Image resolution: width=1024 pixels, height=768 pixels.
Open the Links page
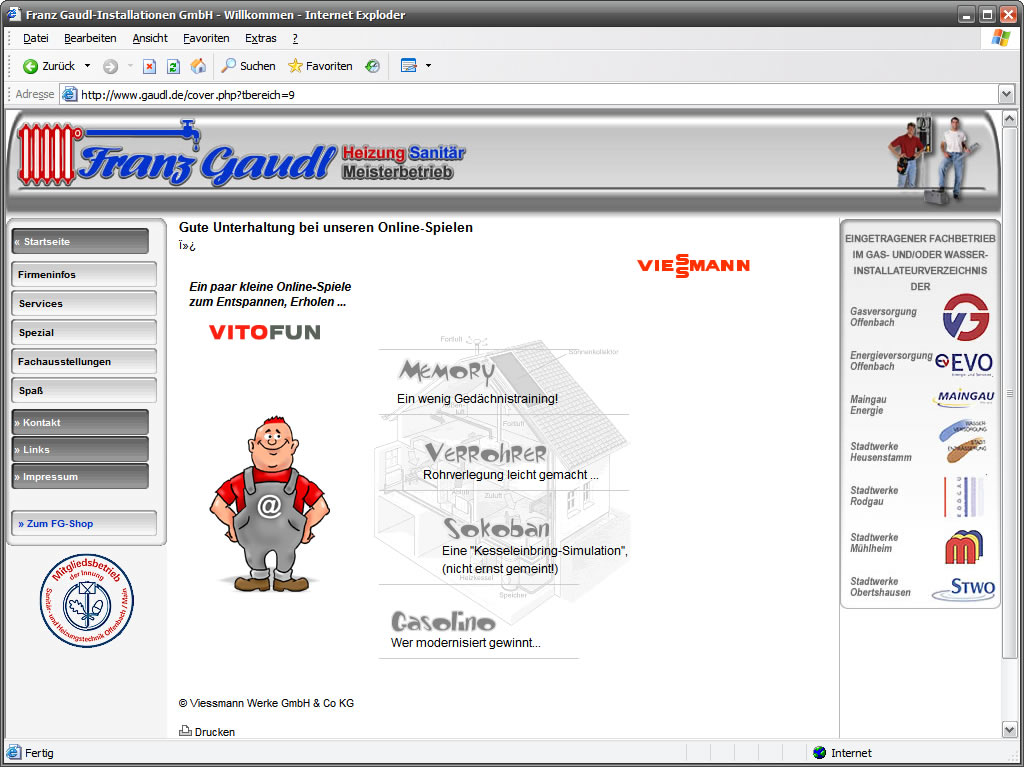(x=80, y=449)
